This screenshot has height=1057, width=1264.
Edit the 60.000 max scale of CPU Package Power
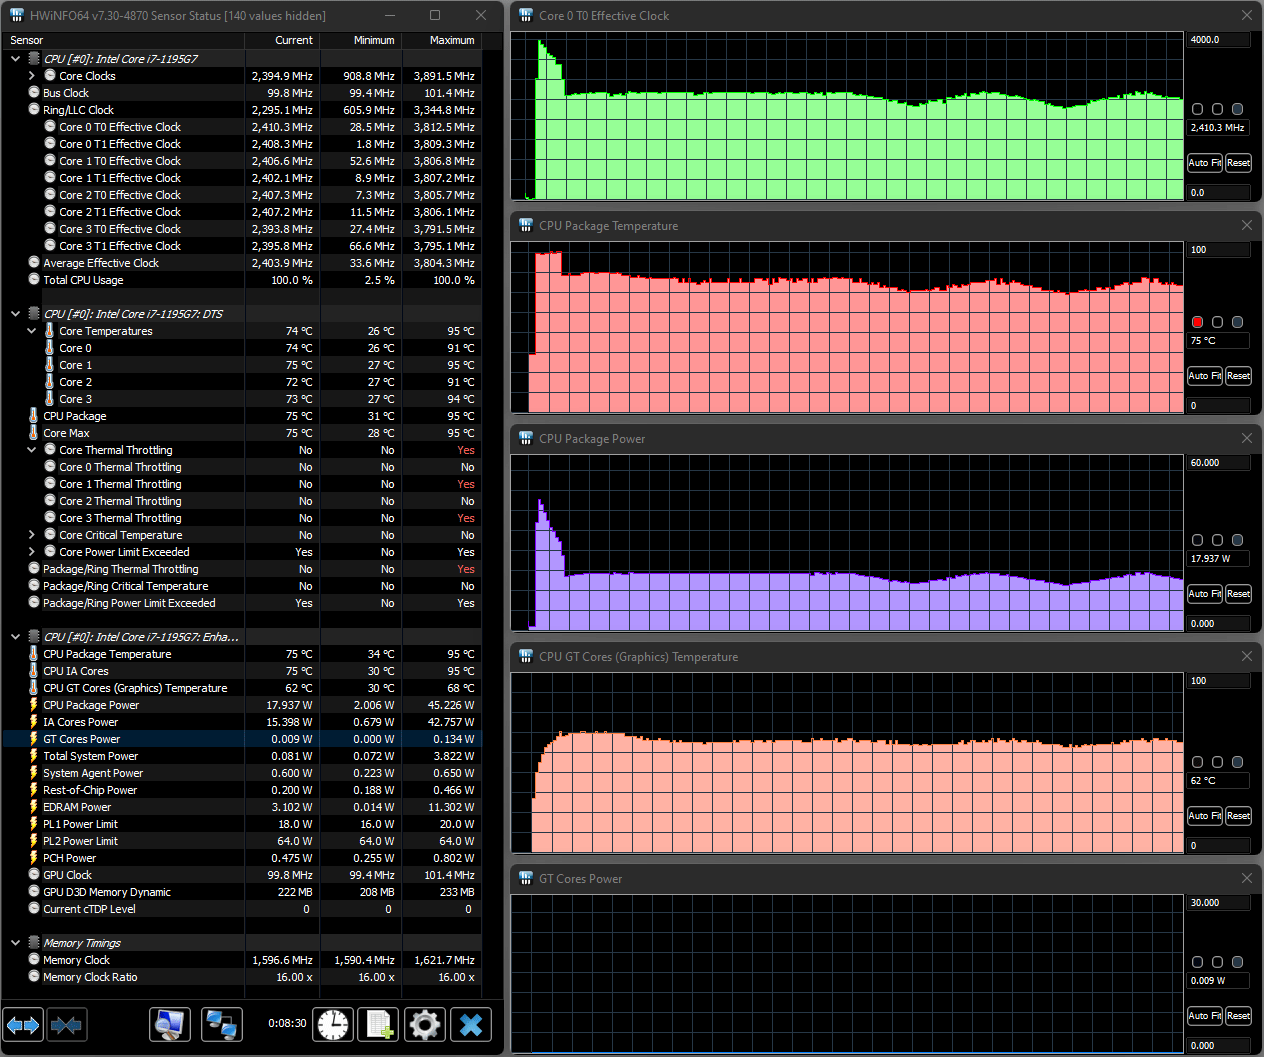tap(1217, 463)
